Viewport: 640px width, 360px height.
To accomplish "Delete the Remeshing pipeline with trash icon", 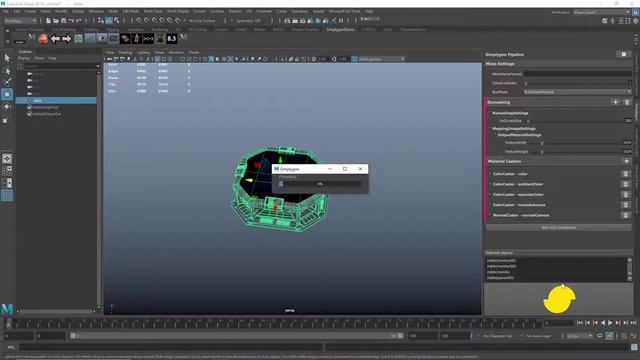I will click(x=627, y=102).
